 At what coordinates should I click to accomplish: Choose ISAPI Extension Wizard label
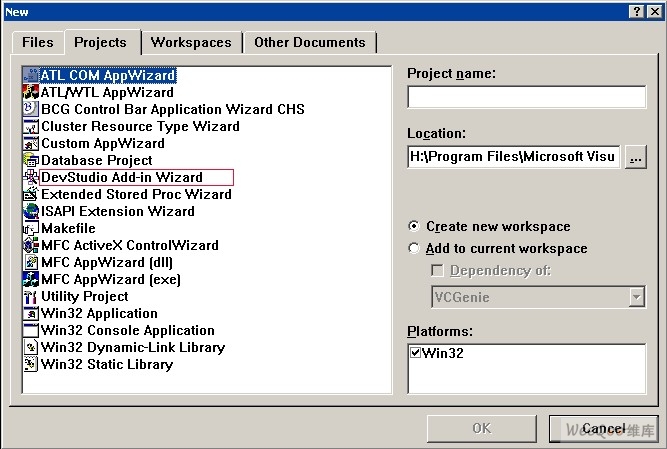(x=118, y=211)
